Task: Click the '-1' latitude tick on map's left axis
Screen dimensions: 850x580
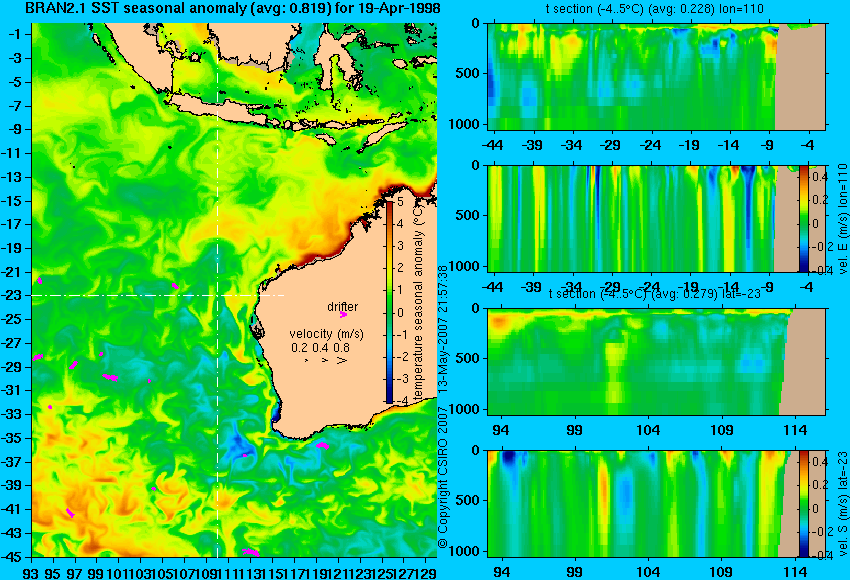Action: tap(16, 34)
